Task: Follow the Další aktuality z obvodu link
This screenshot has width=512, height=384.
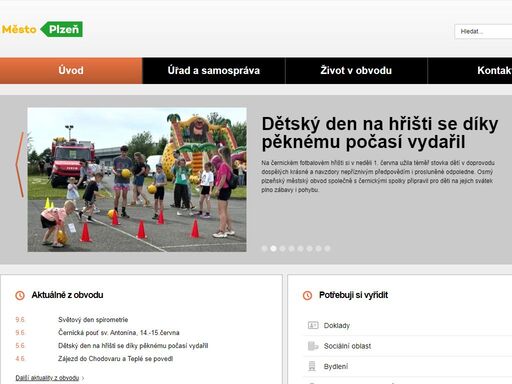Action: 47,378
